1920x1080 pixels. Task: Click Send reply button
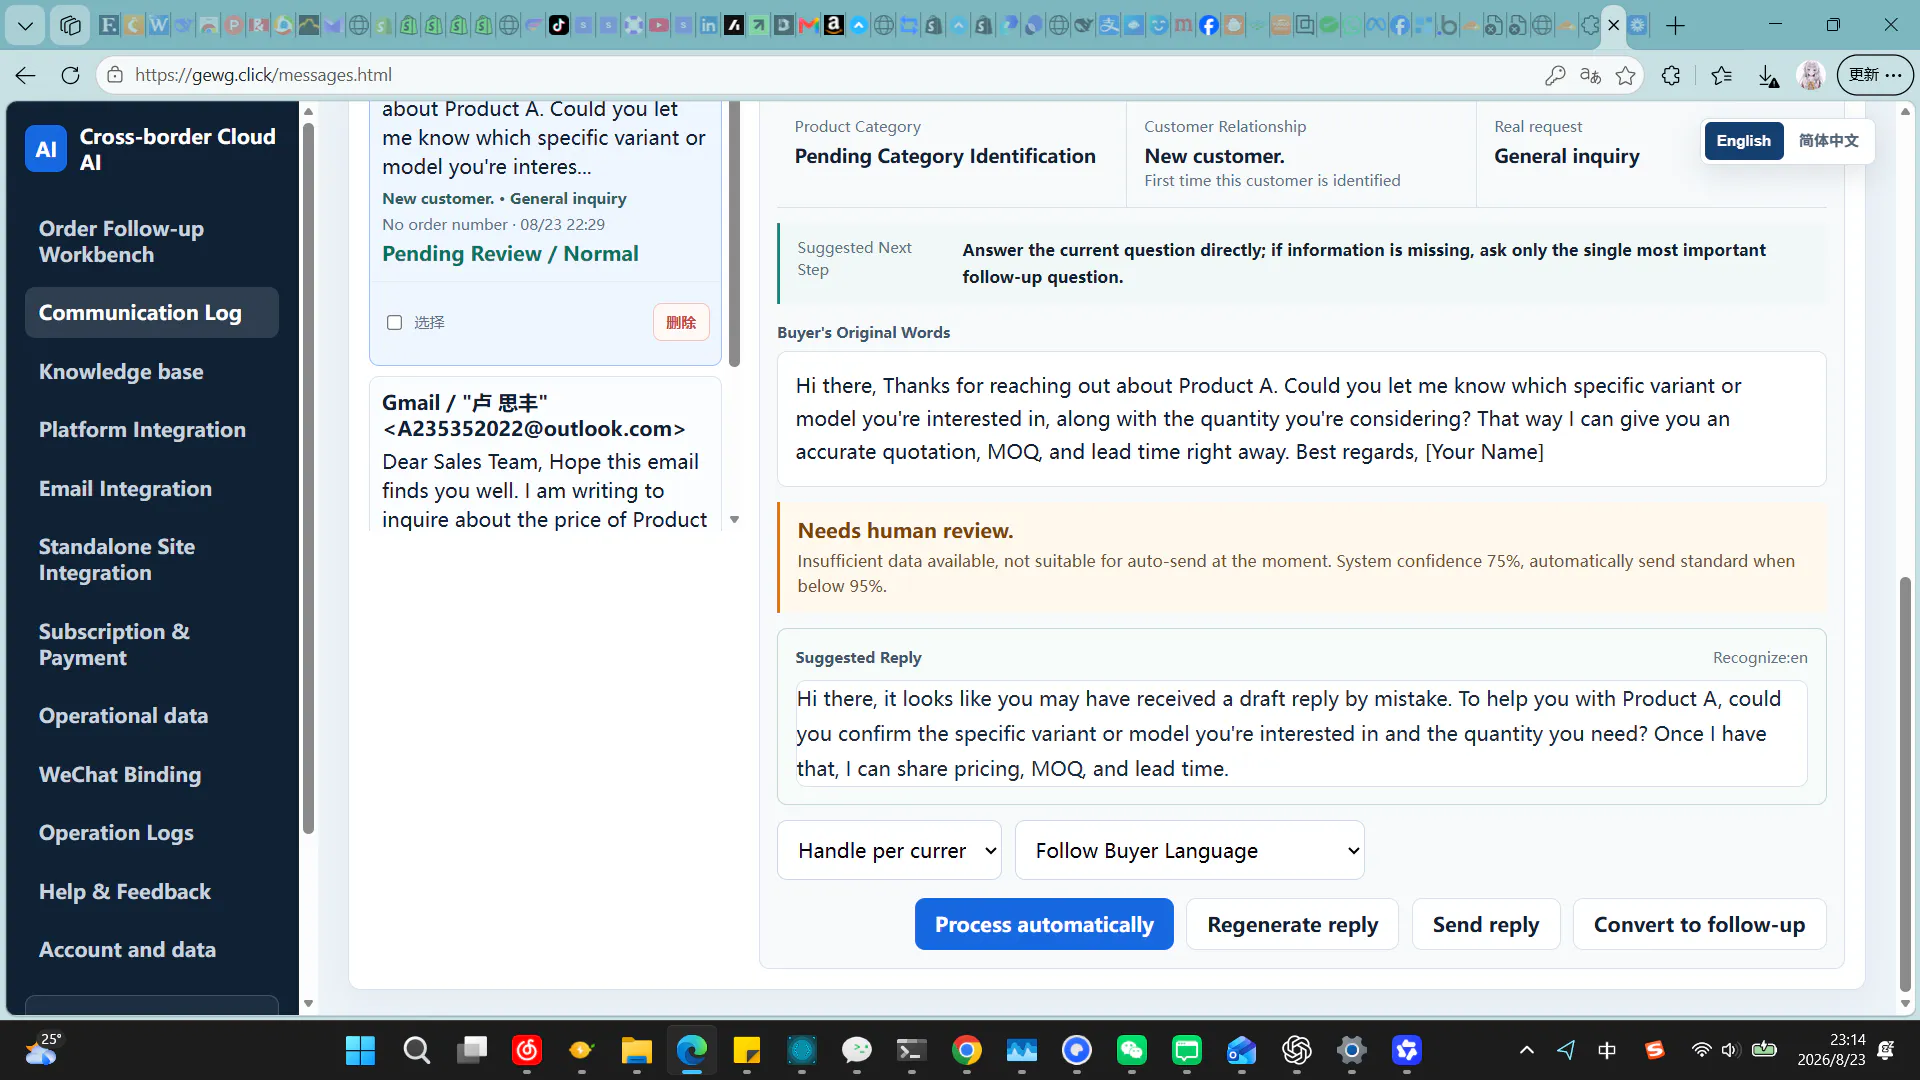tap(1486, 924)
